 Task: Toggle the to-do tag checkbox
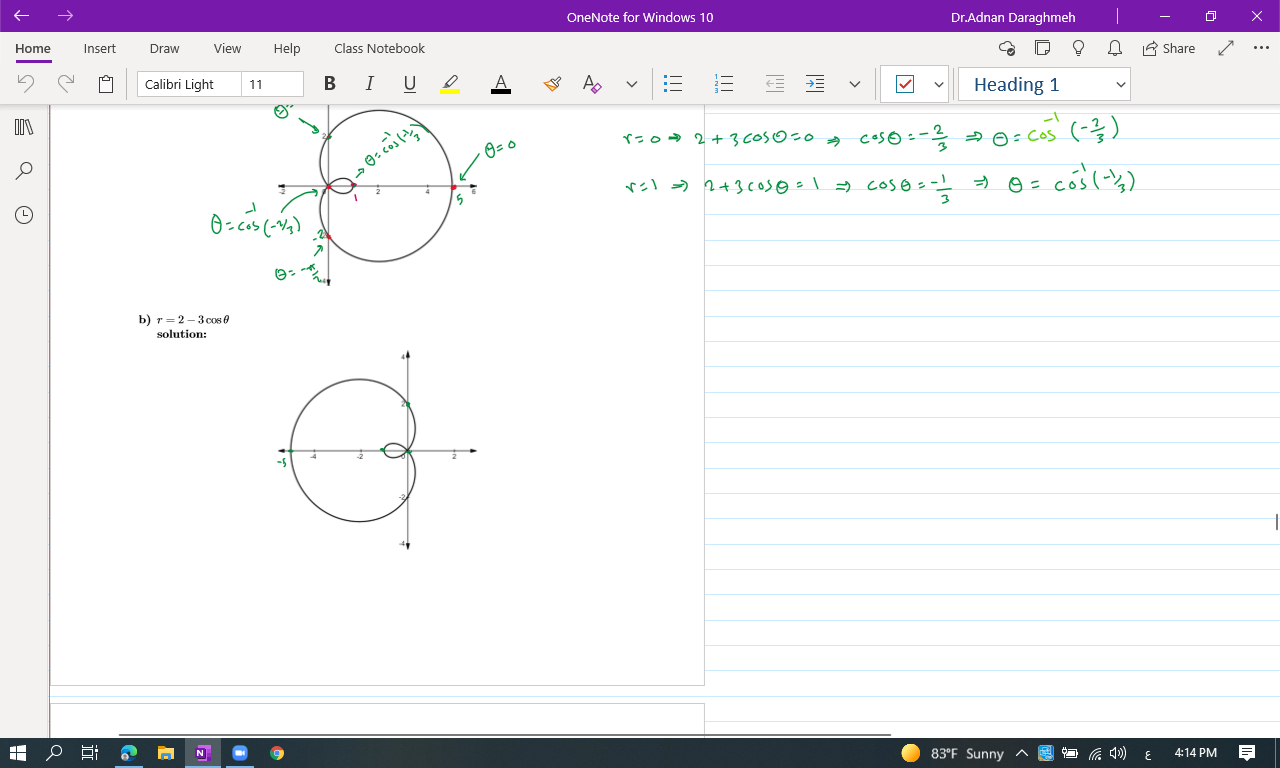(905, 85)
